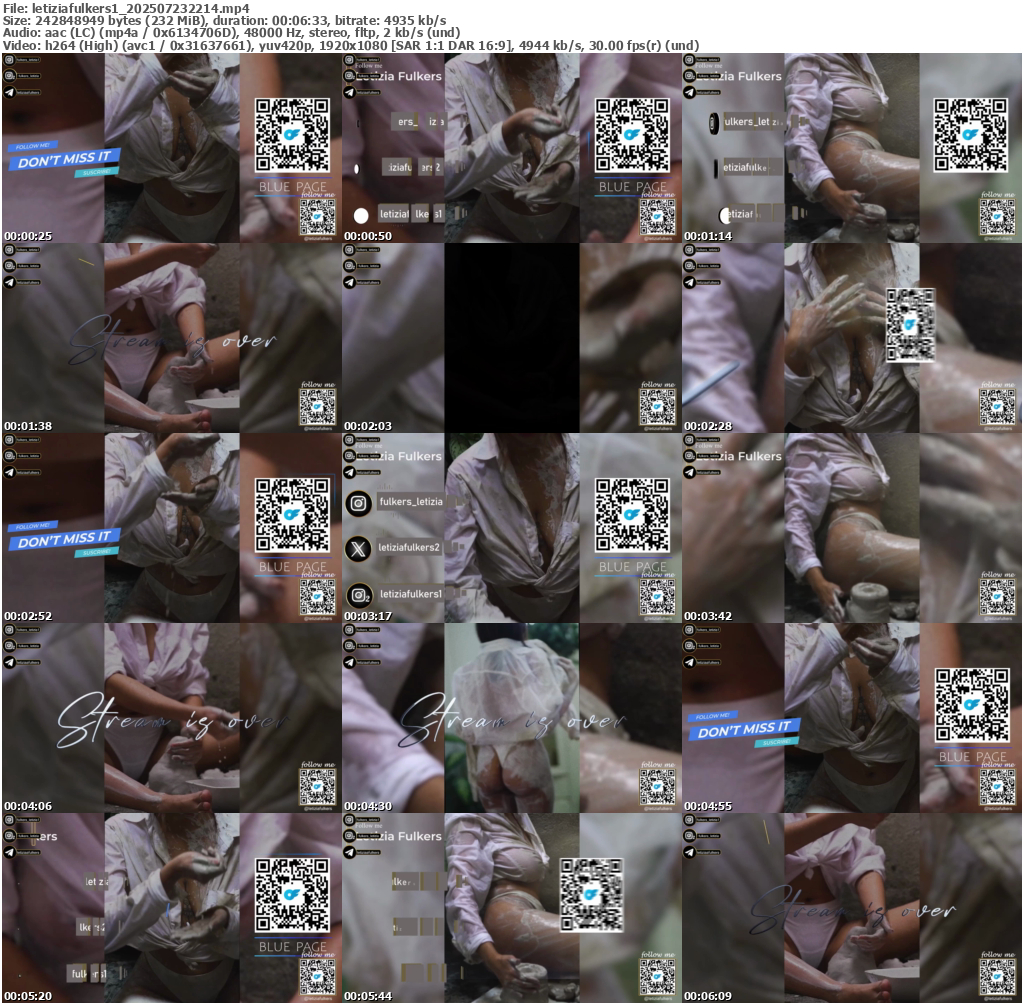Open the thumbnail at 00:05:44

coord(512,908)
